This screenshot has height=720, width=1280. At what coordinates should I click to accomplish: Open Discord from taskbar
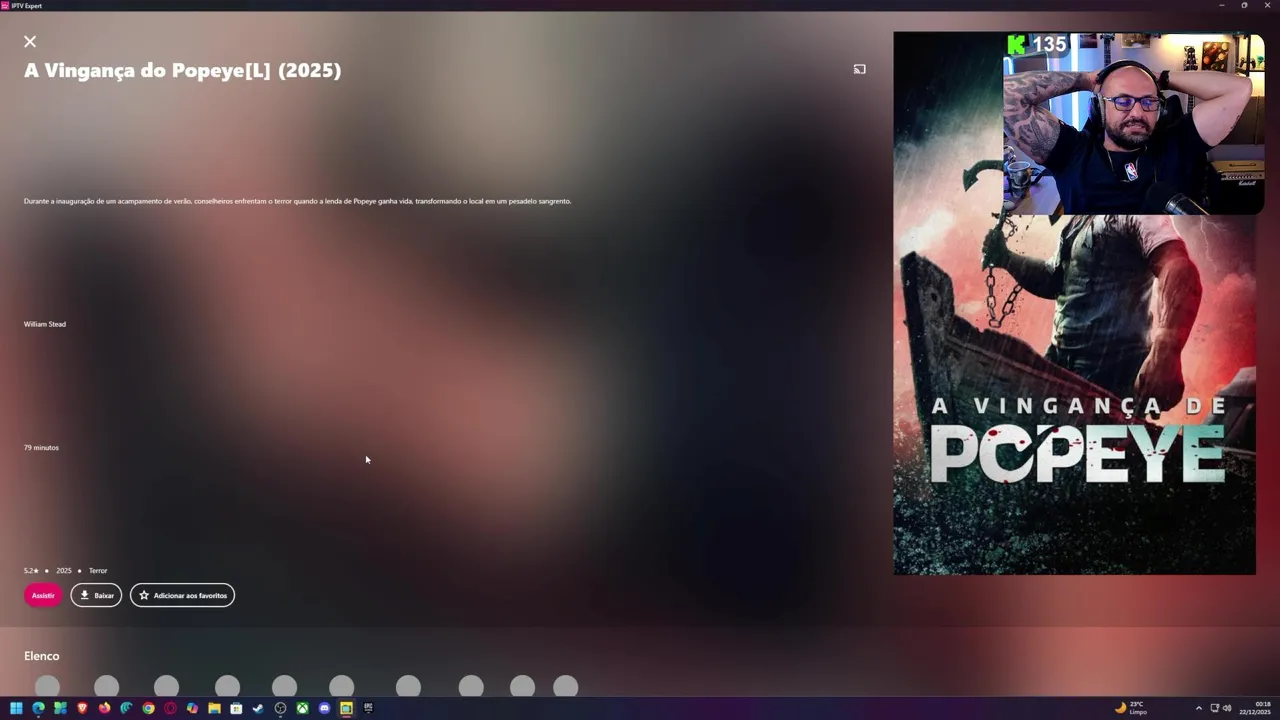tap(324, 708)
